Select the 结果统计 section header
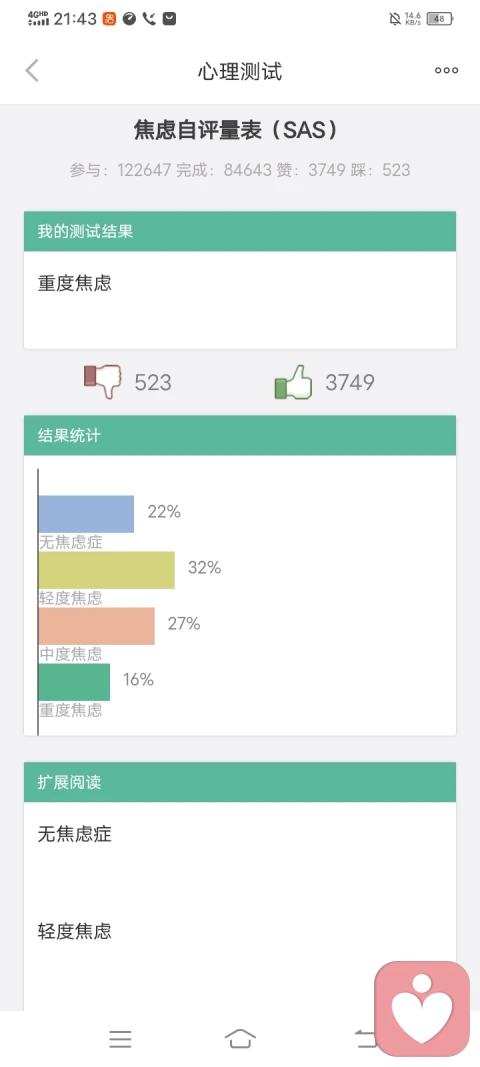 tap(240, 436)
